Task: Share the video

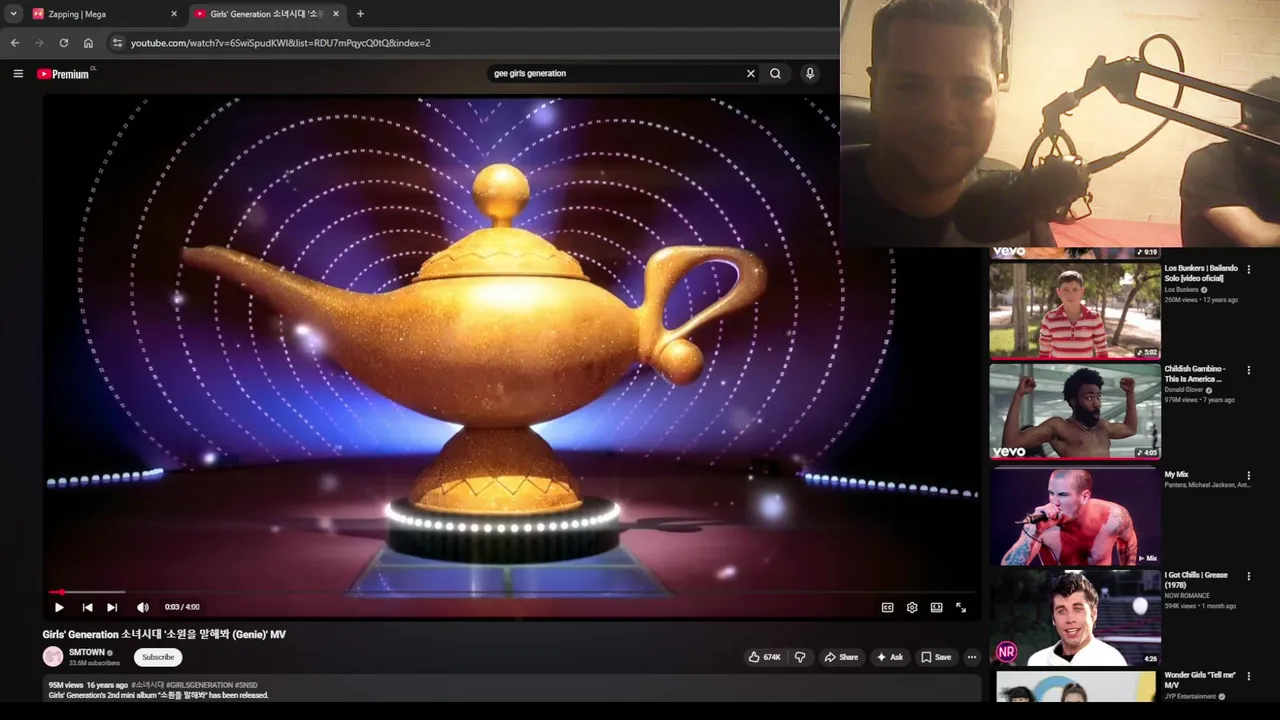Action: (840, 657)
